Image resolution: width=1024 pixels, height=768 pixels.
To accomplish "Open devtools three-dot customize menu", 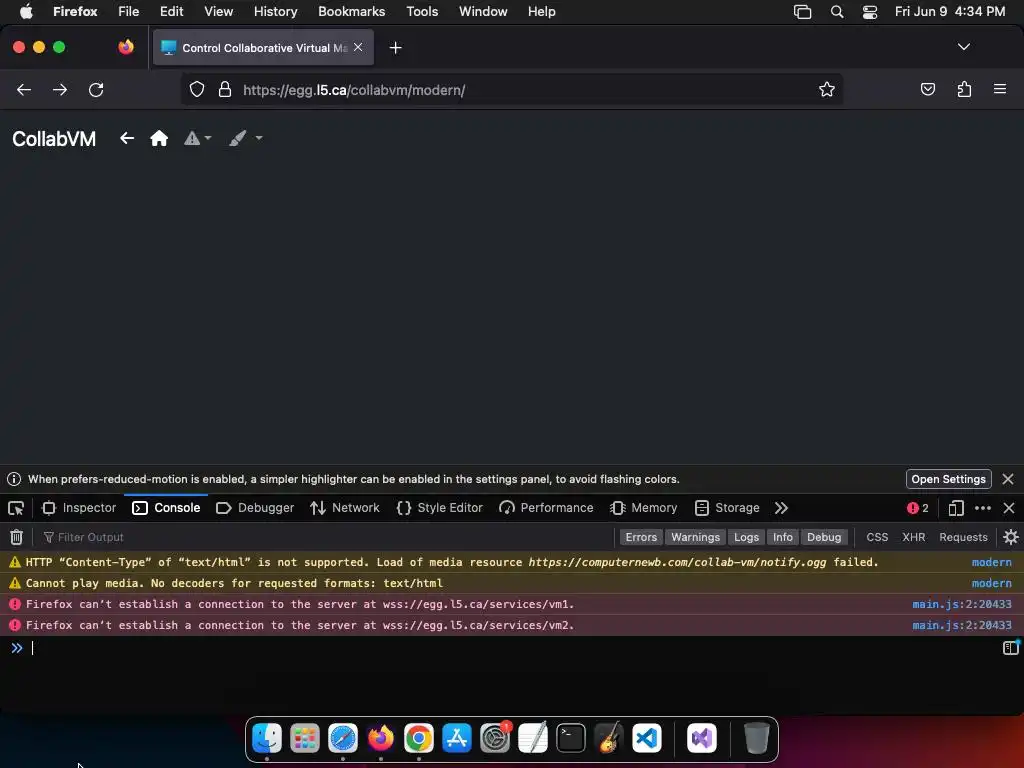I will (982, 507).
